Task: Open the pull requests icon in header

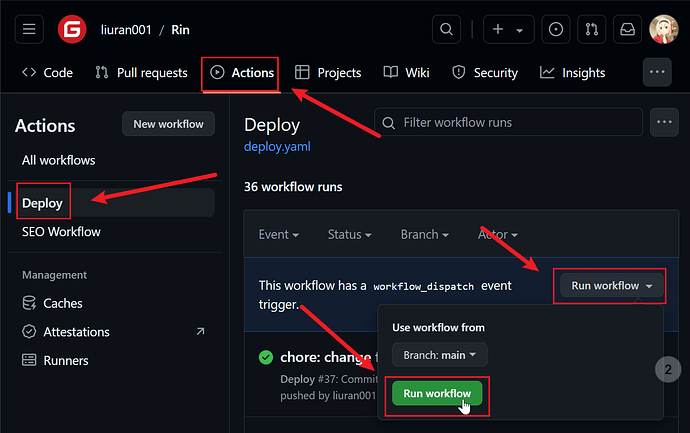Action: pyautogui.click(x=592, y=29)
